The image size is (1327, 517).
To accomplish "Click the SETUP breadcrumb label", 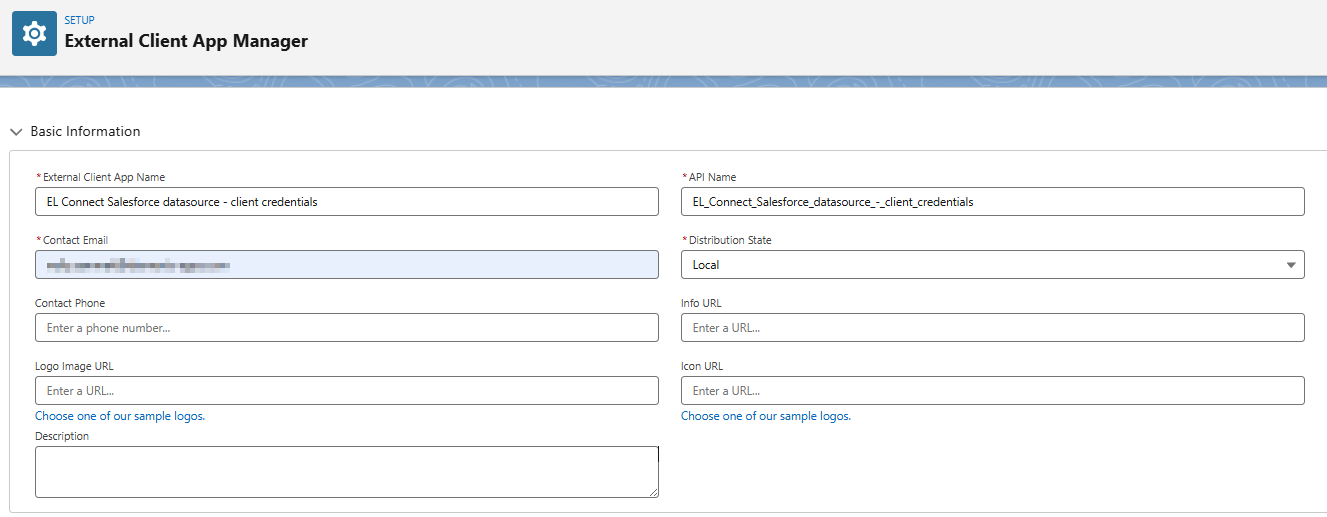I will [79, 20].
